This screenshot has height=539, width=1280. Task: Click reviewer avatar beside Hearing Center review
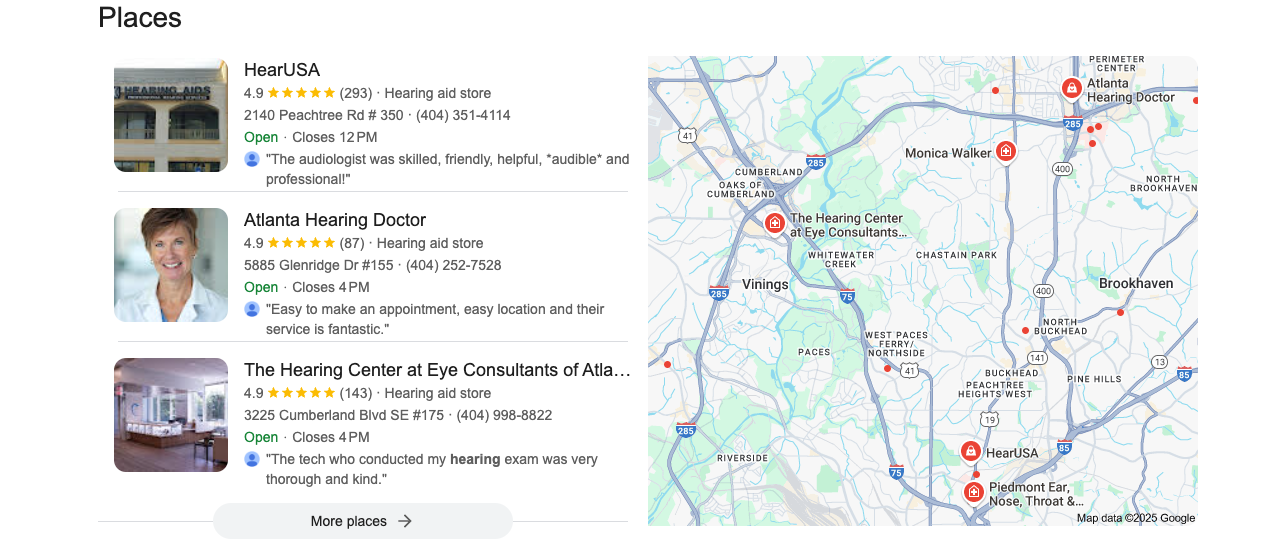252,459
